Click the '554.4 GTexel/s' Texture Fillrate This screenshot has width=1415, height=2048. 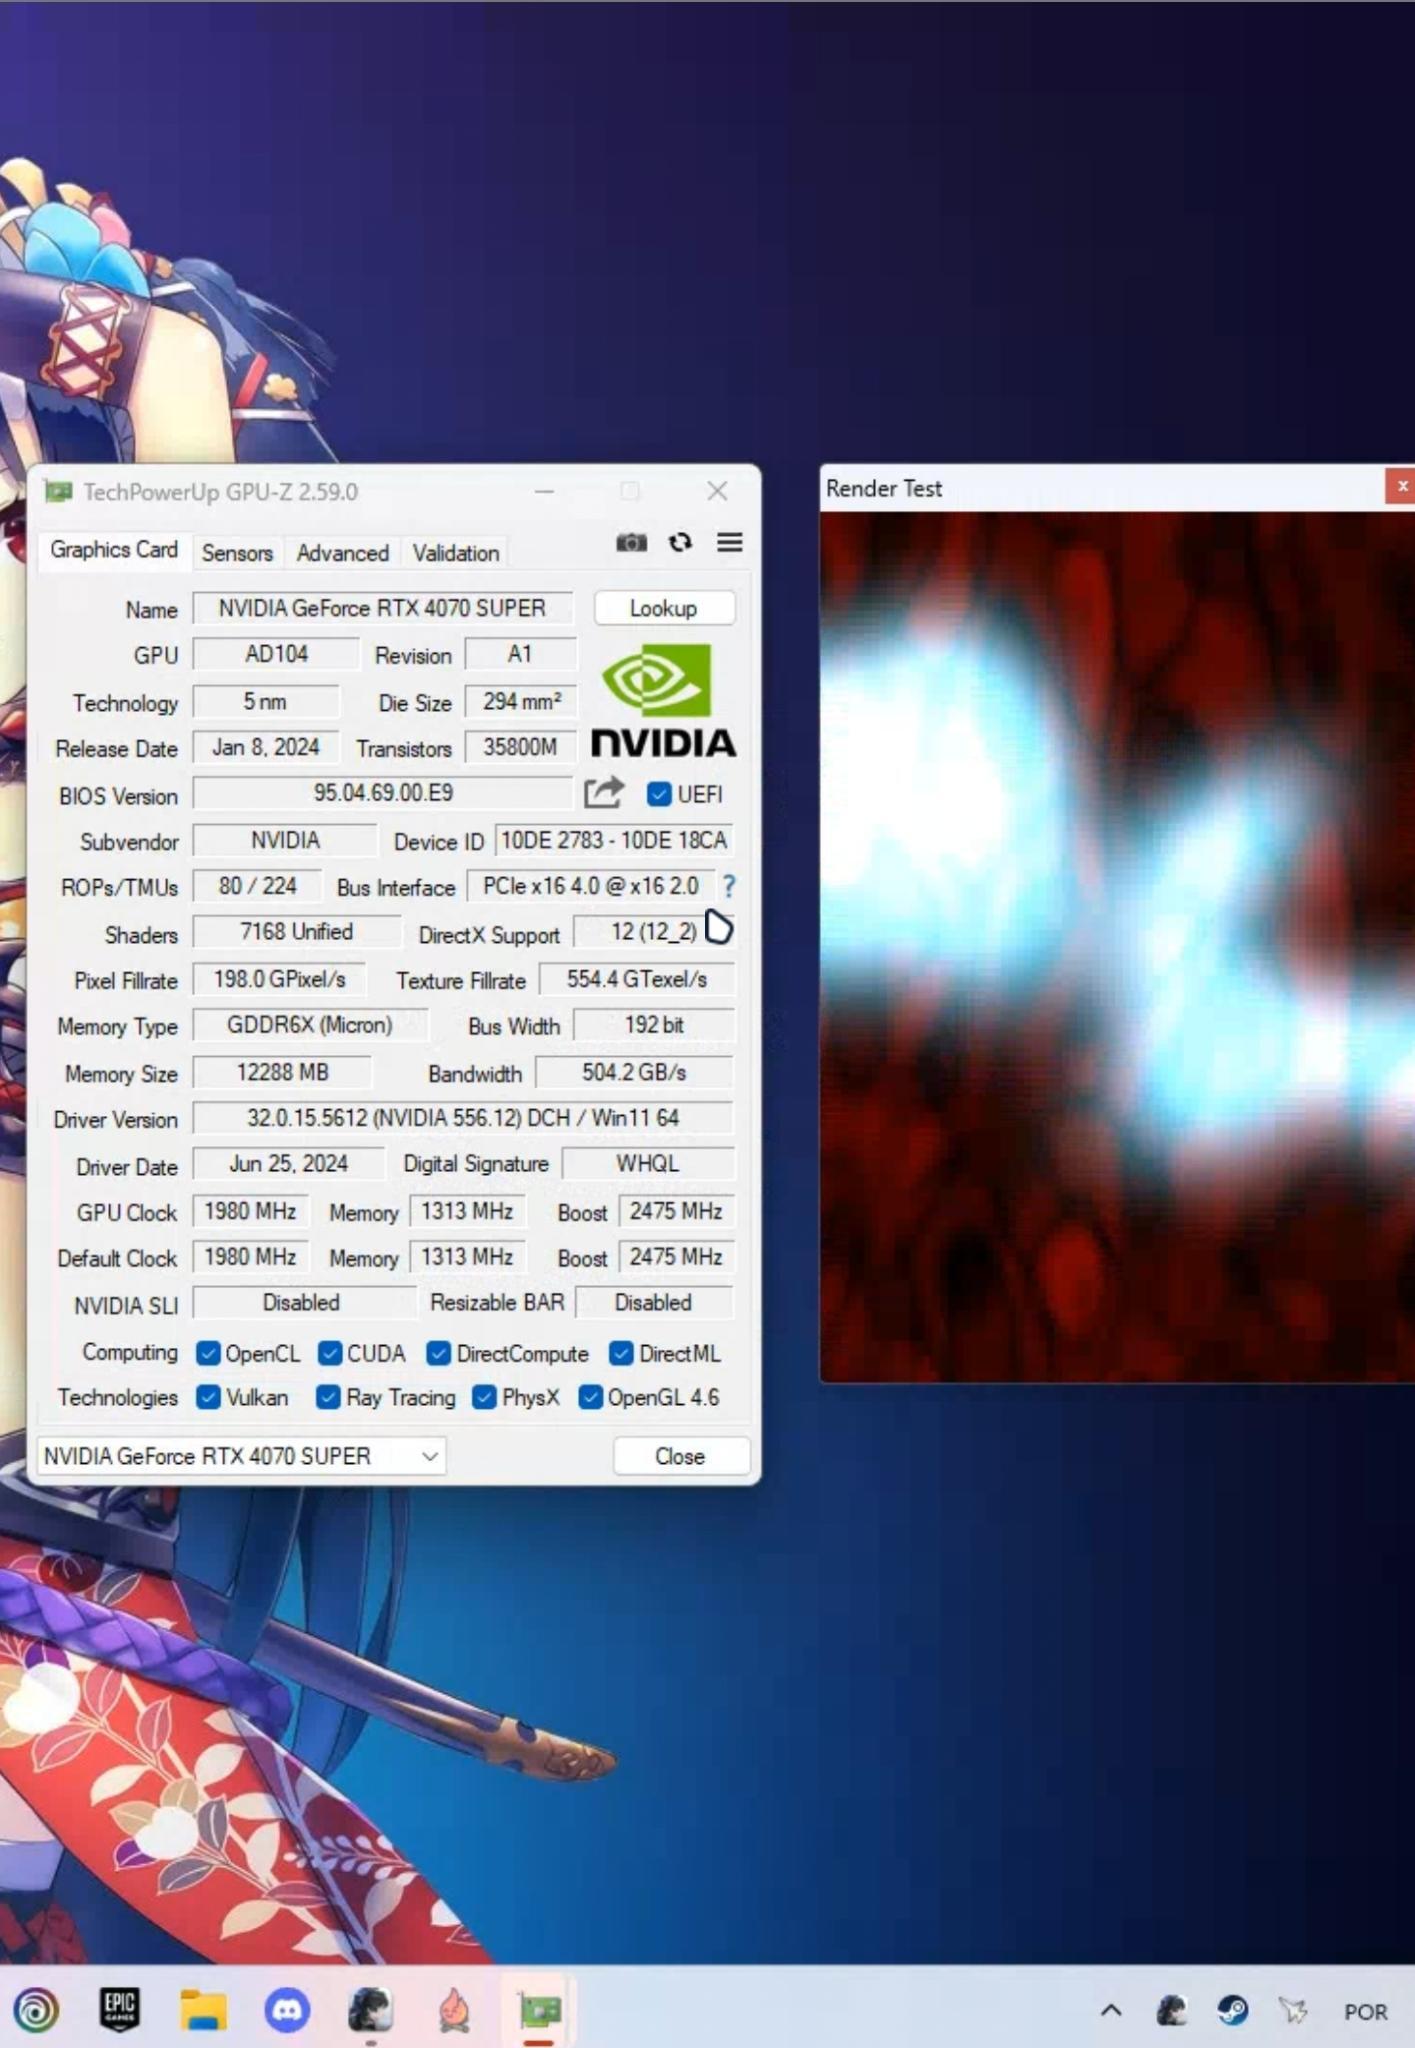tap(637, 979)
